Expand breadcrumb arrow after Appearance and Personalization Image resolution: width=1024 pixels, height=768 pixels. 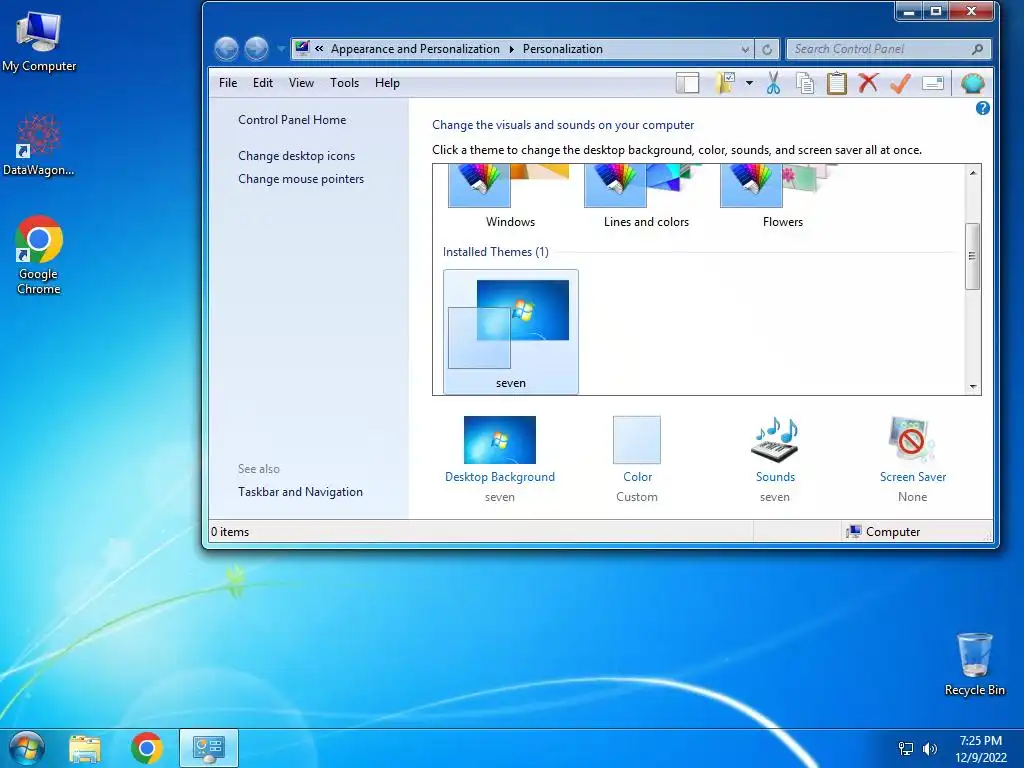511,49
